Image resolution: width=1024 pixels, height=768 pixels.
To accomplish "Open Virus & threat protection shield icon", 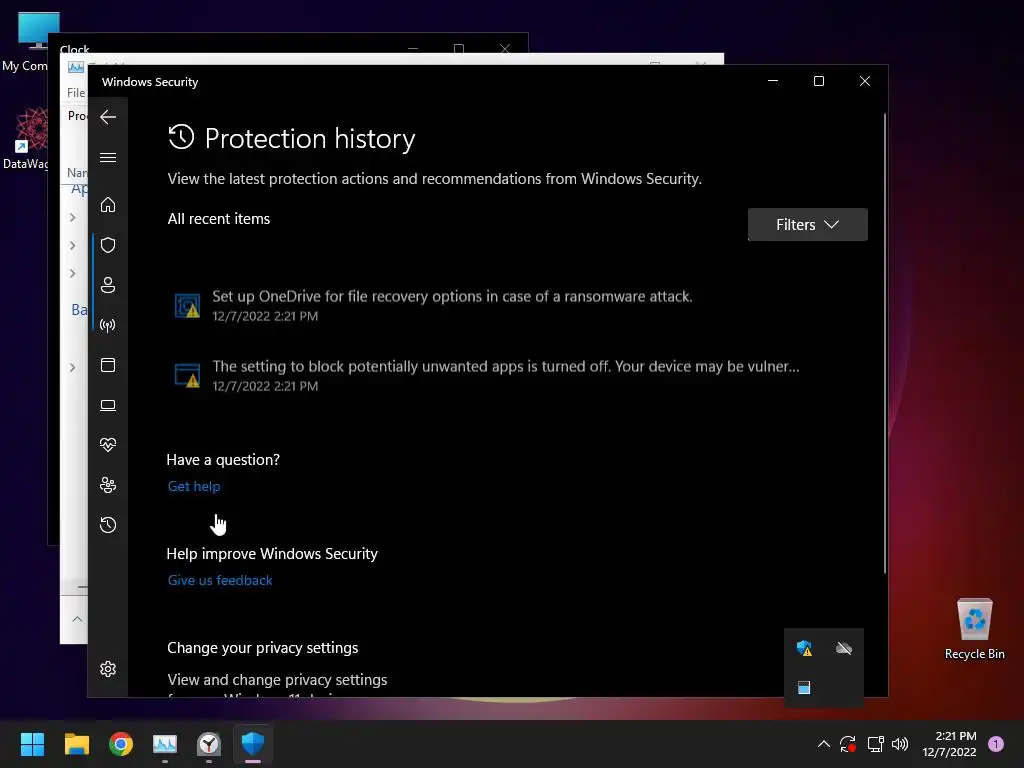I will pos(108,245).
